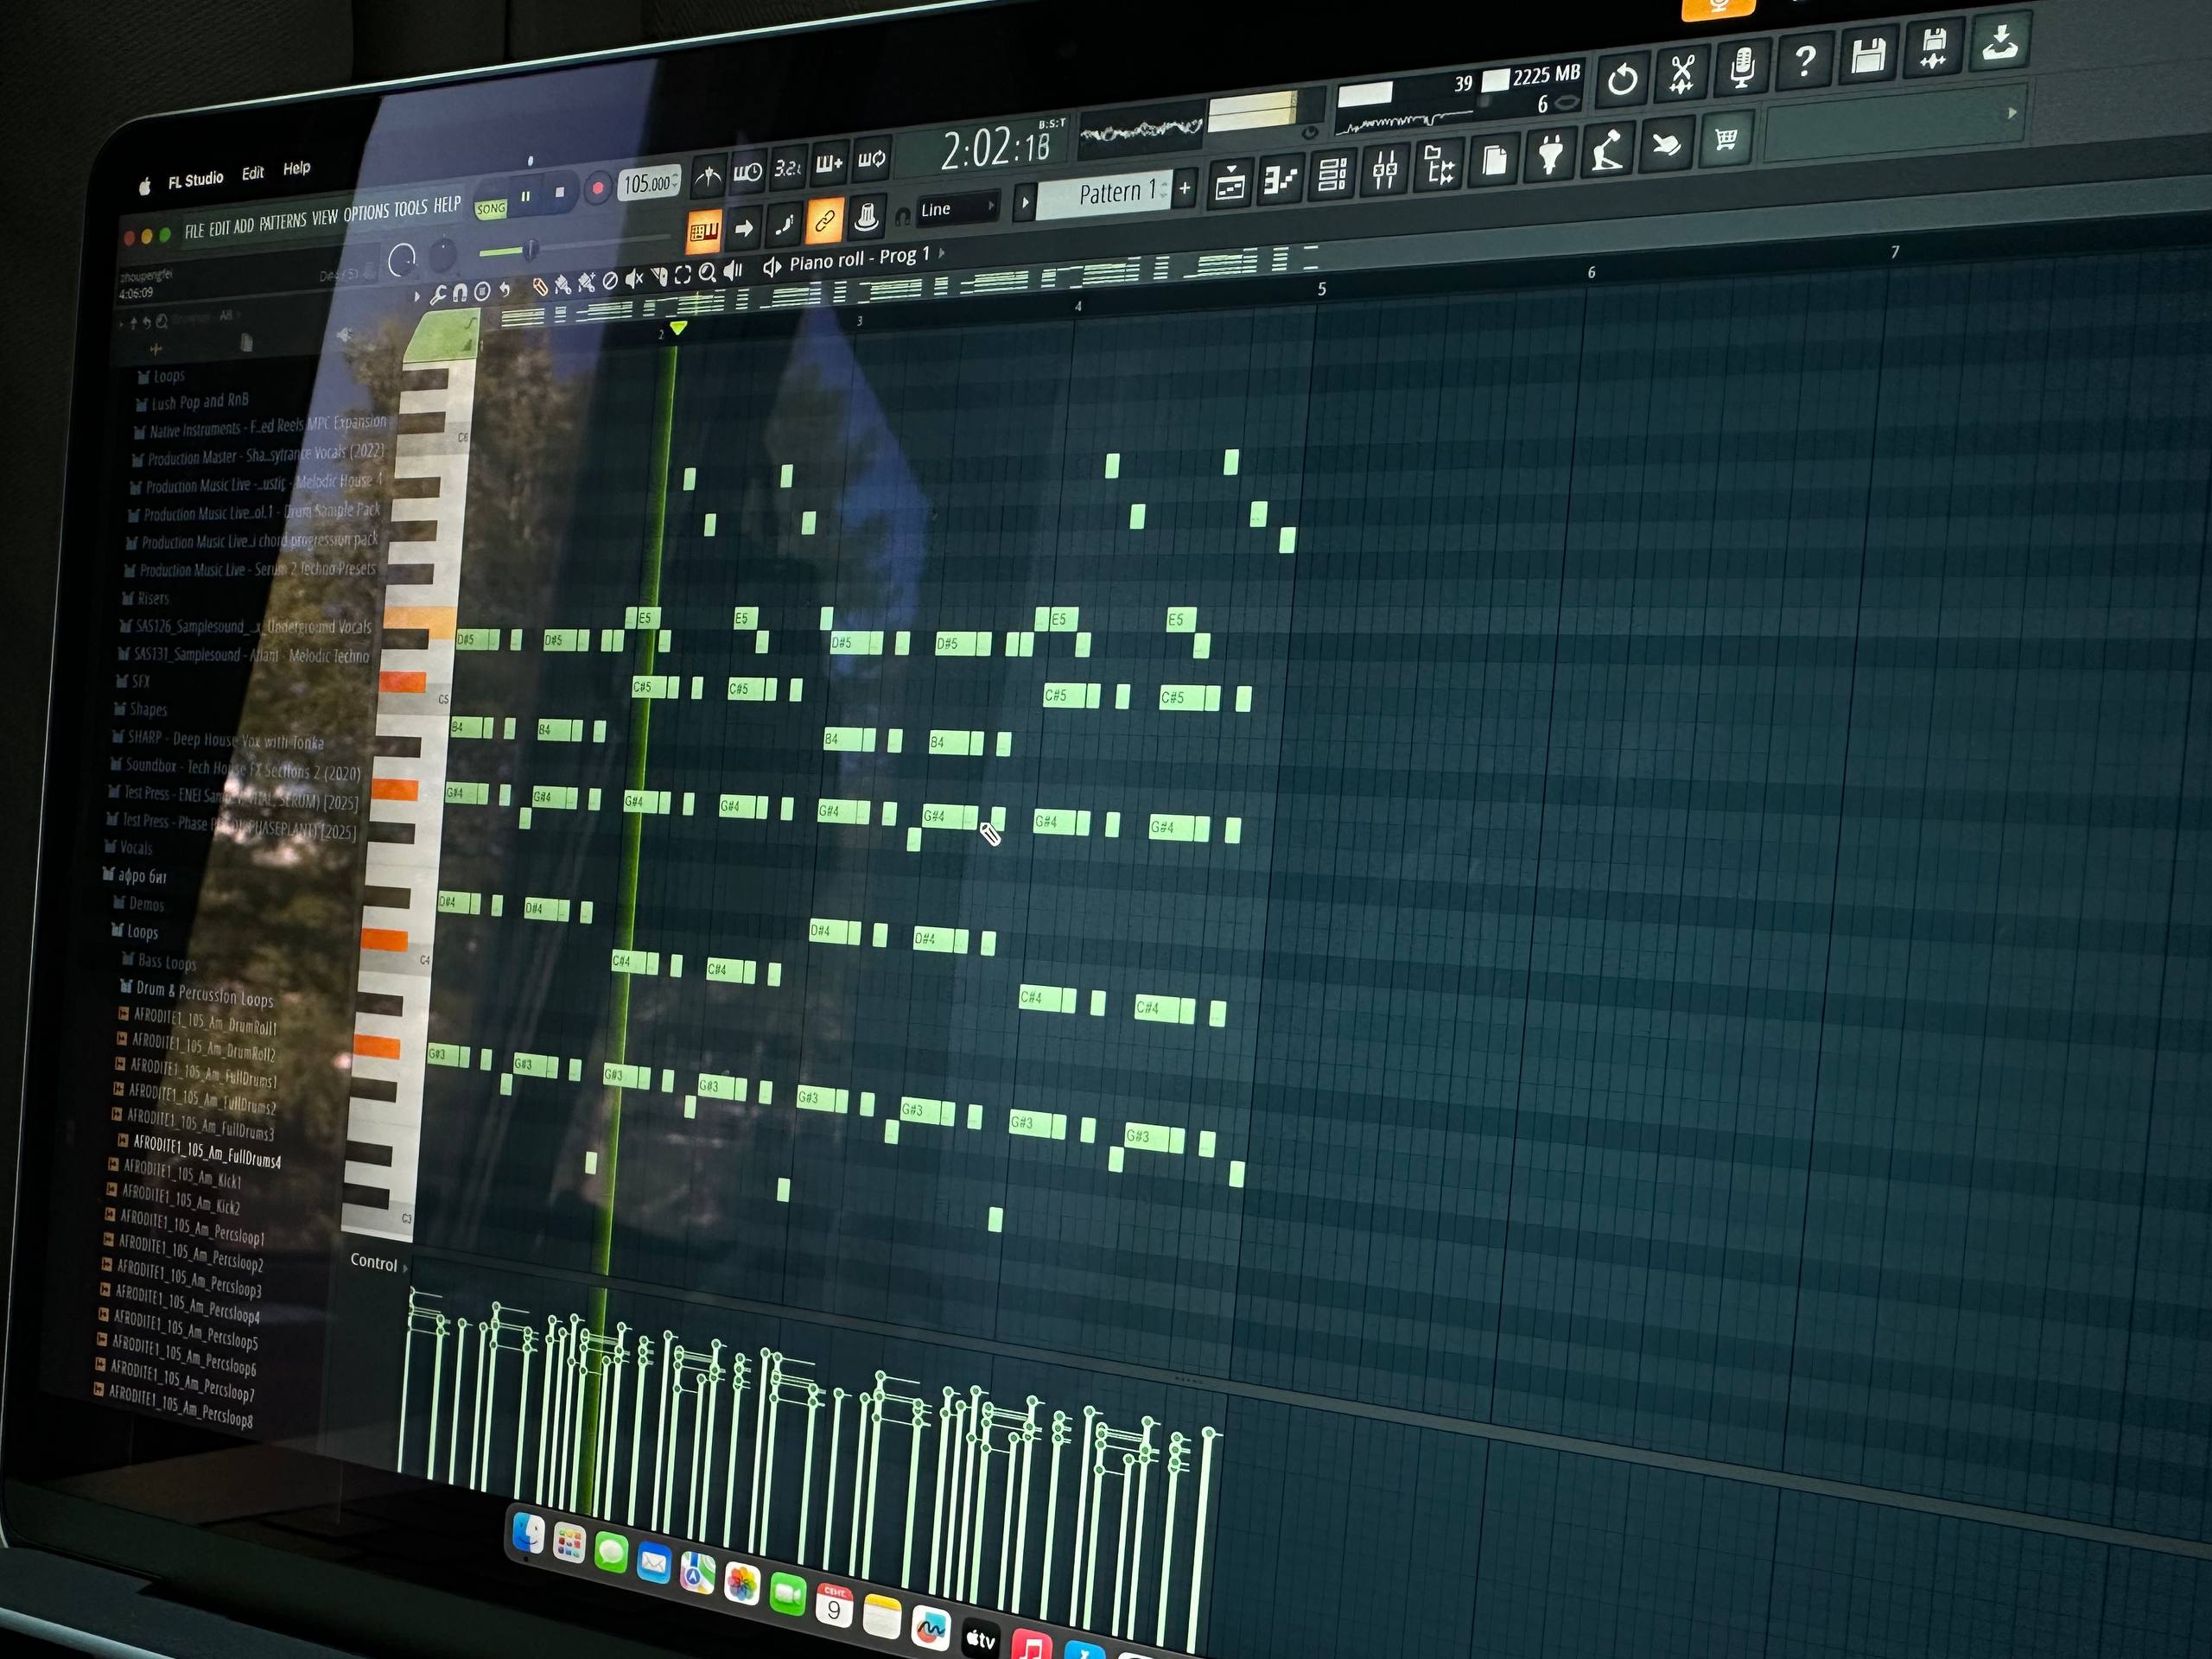Screen dimensions: 2212x1659
Task: Toggle Song mode button
Action: (490, 209)
